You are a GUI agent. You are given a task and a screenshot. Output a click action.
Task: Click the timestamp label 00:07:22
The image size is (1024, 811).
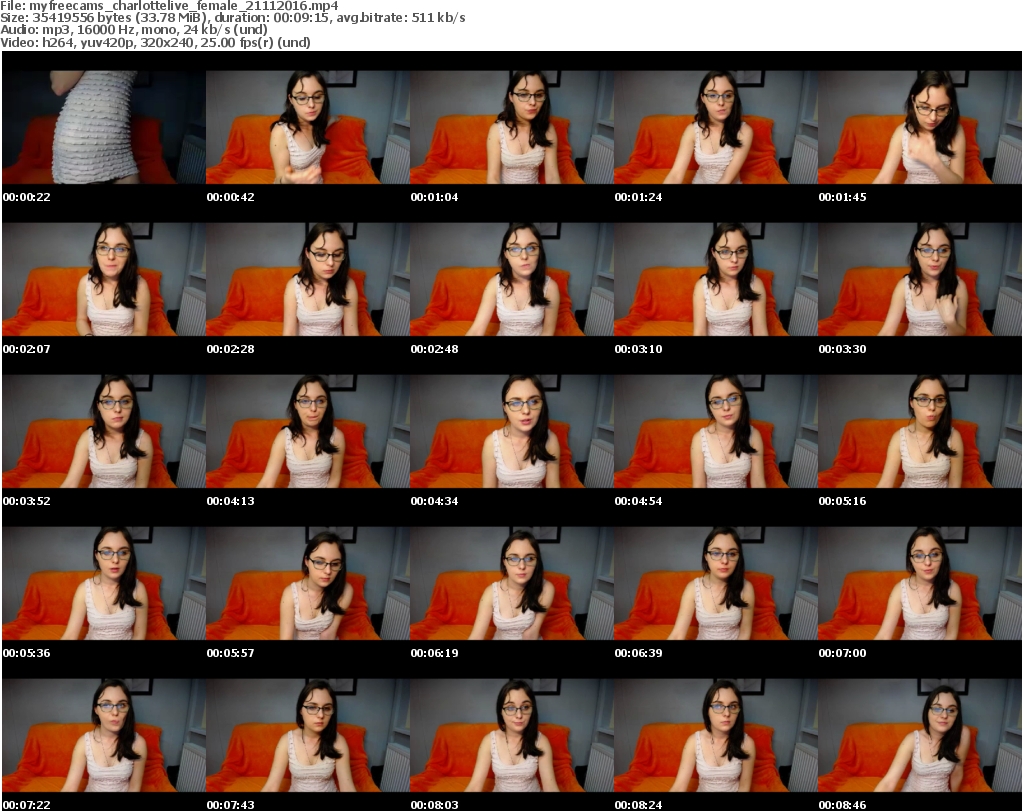(26, 805)
